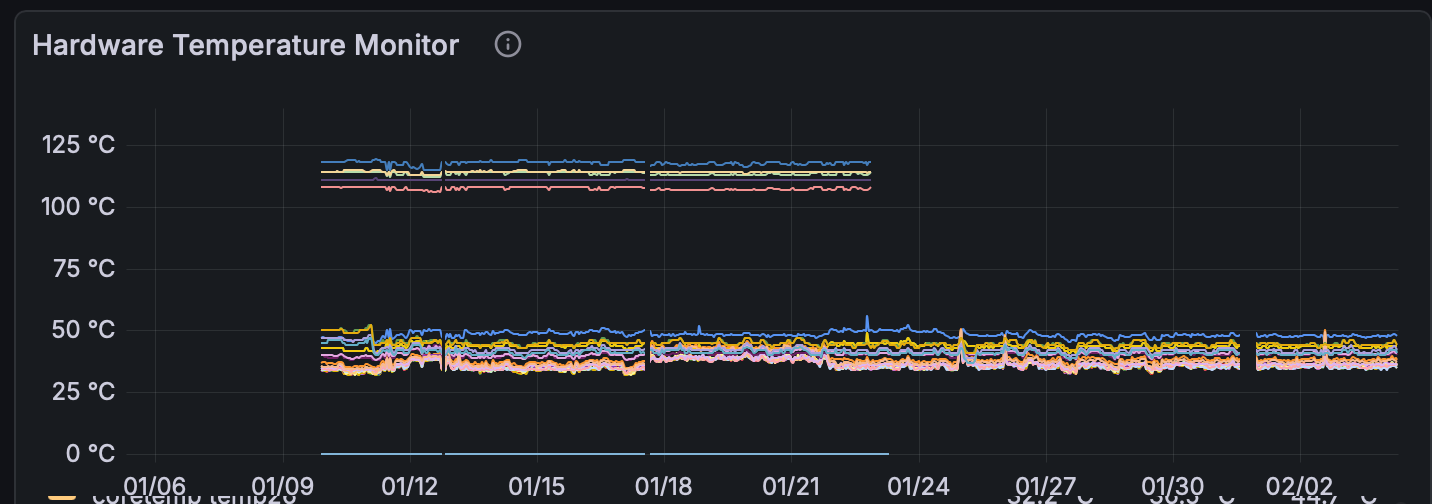
Task: Open the panel description info icon
Action: pos(508,45)
